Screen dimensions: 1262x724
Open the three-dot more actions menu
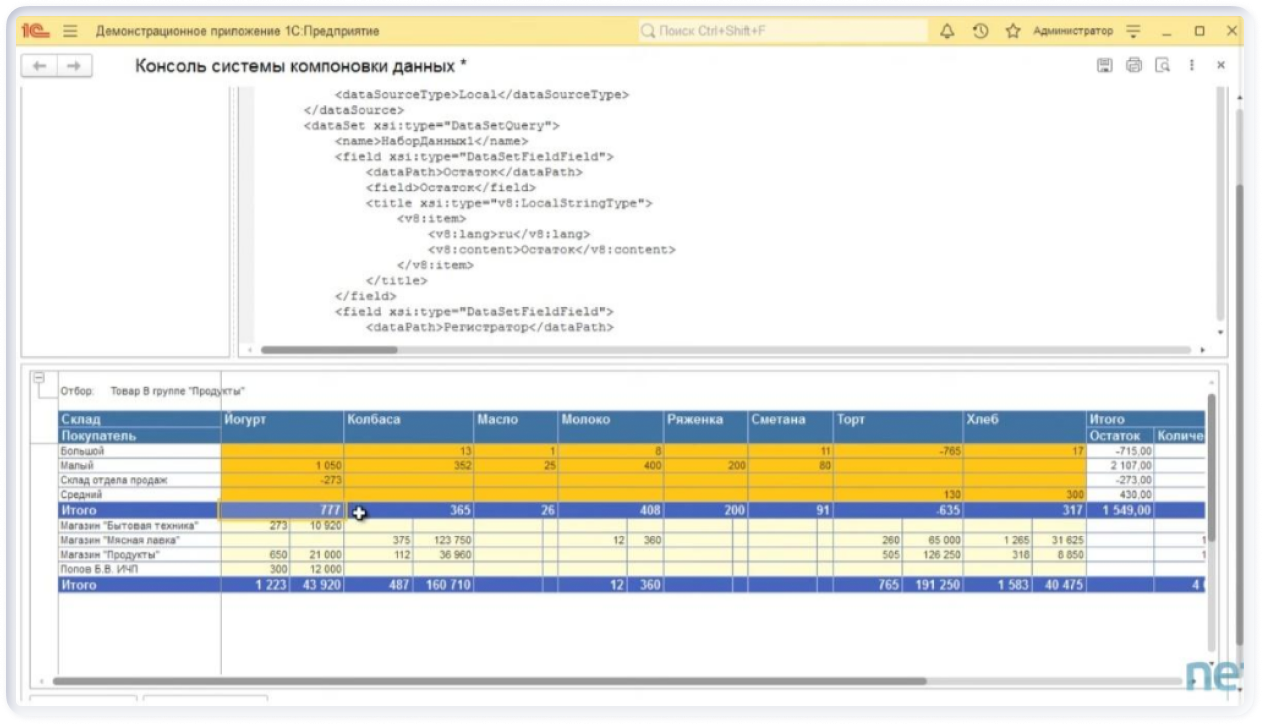1191,65
